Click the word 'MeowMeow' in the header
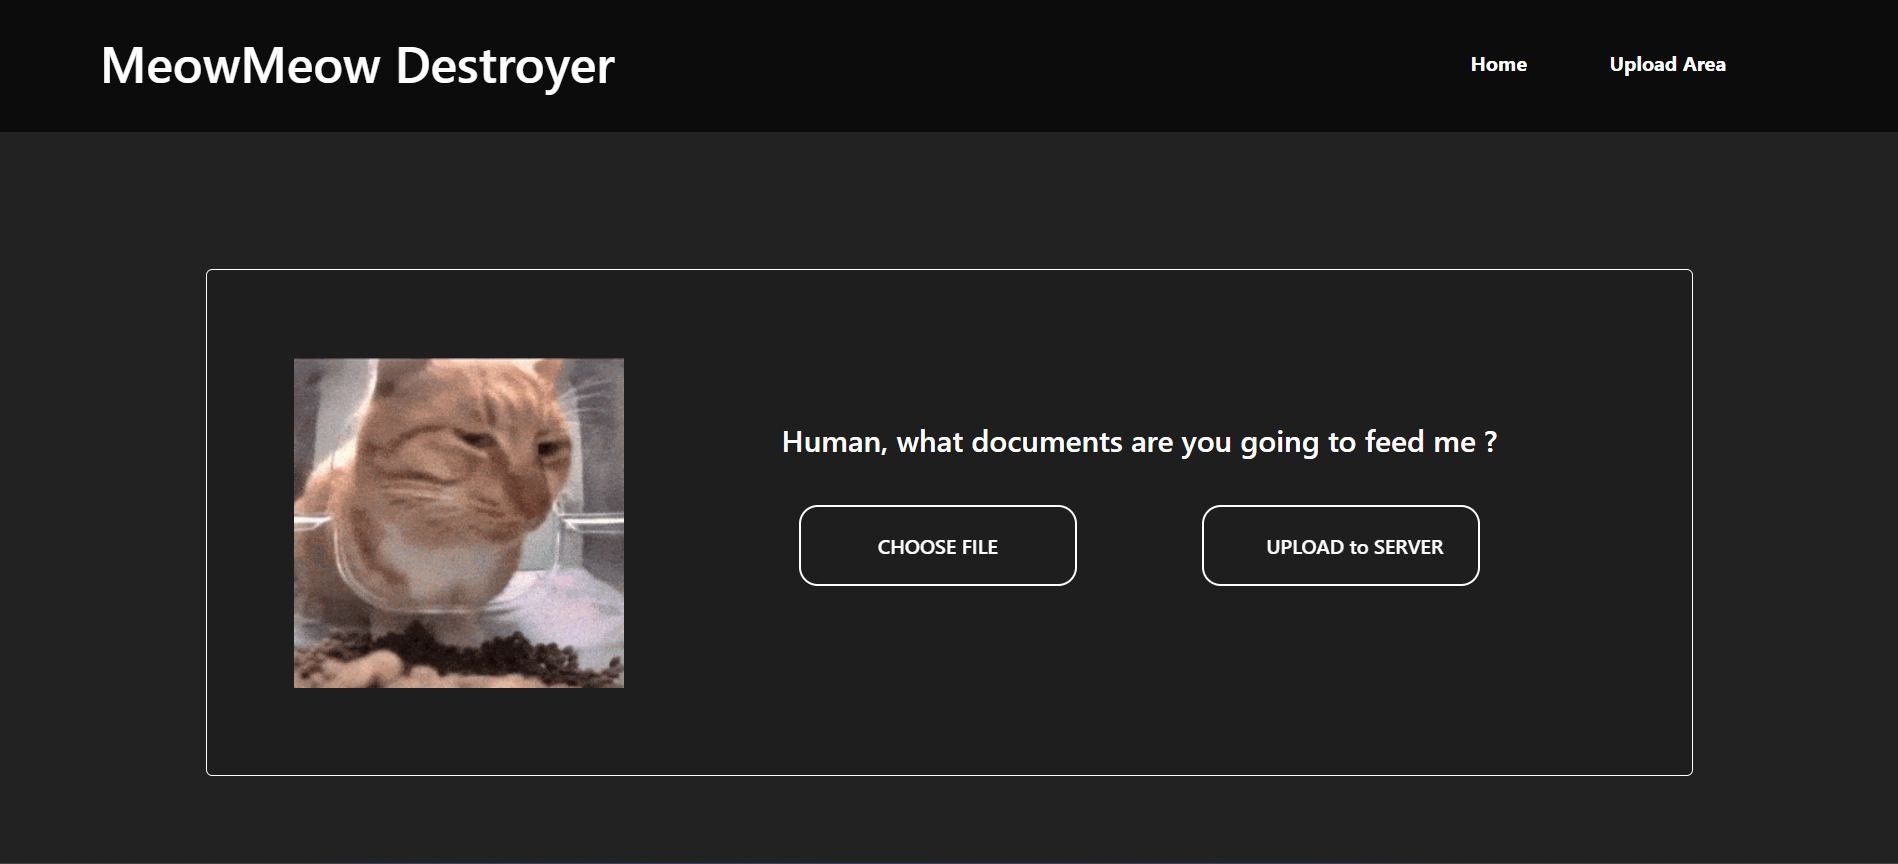 click(x=241, y=66)
